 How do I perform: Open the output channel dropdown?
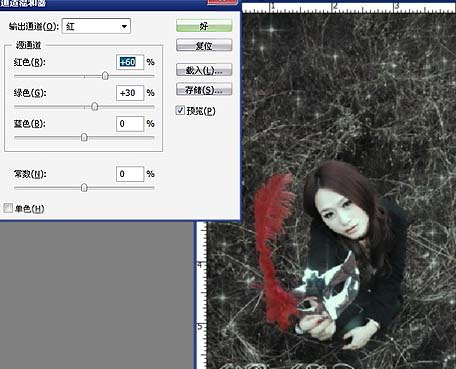[x=96, y=26]
